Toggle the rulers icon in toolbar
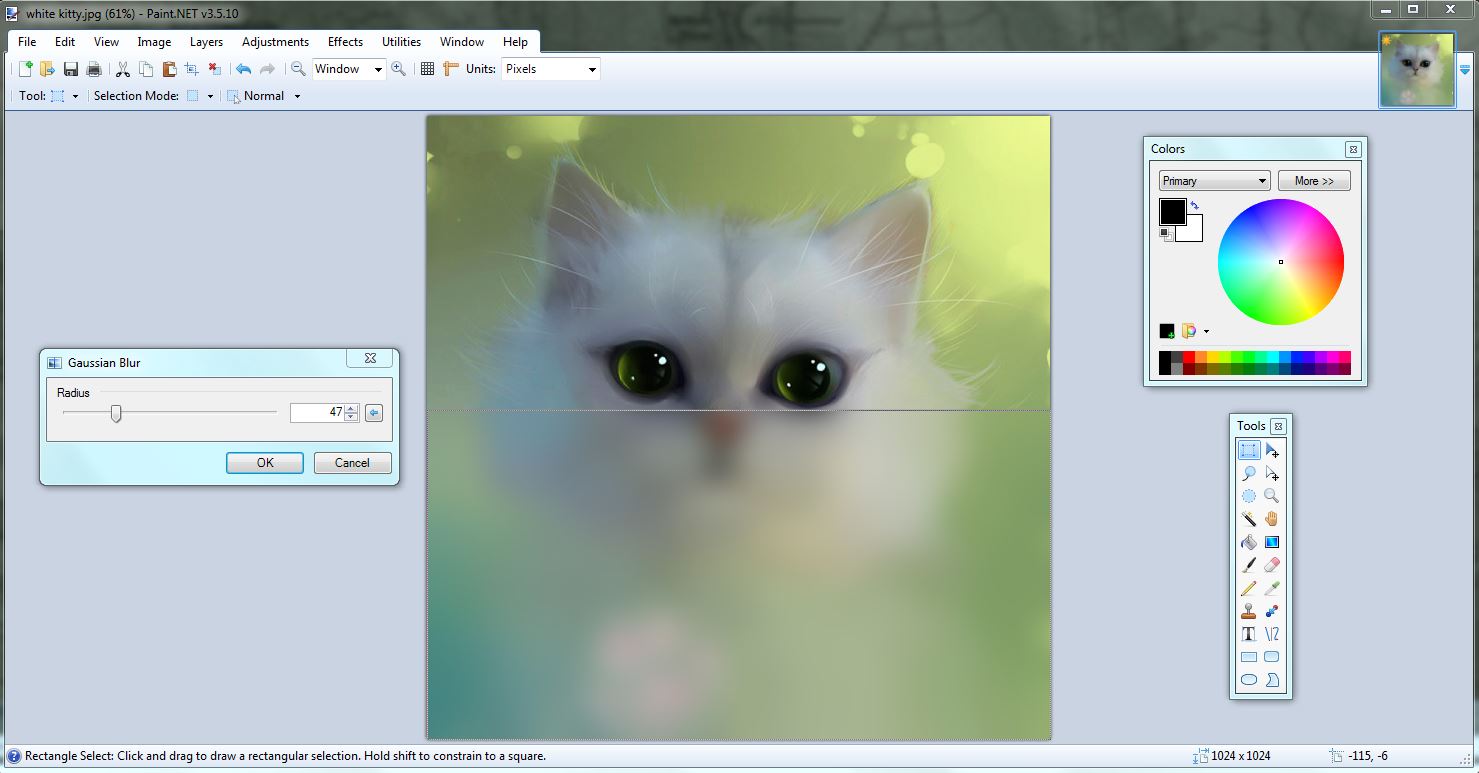Viewport: 1479px width, 773px height. (x=450, y=69)
